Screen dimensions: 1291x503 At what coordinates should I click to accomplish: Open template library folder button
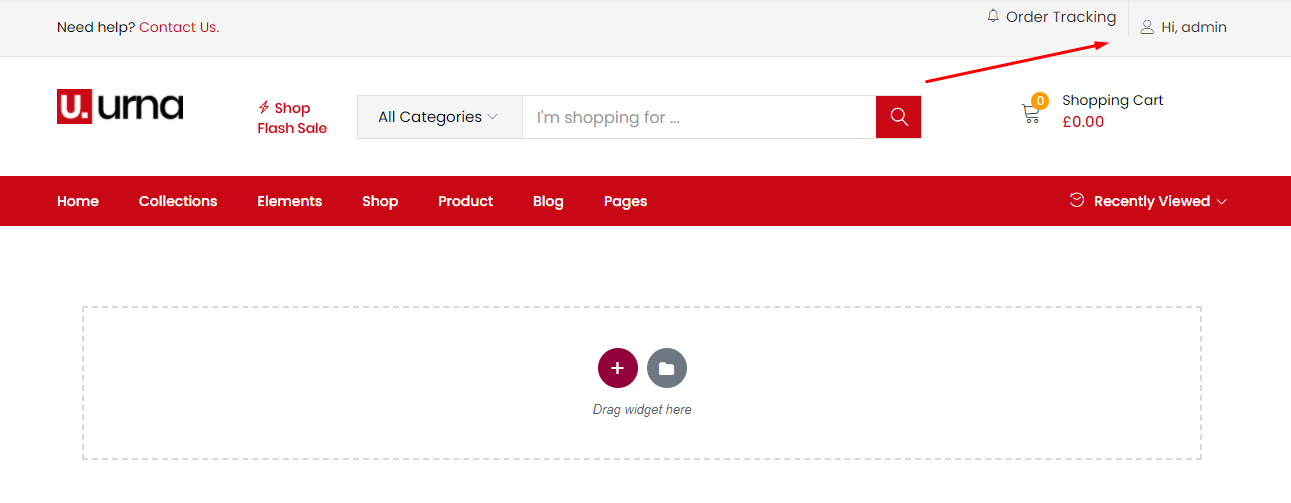click(667, 368)
